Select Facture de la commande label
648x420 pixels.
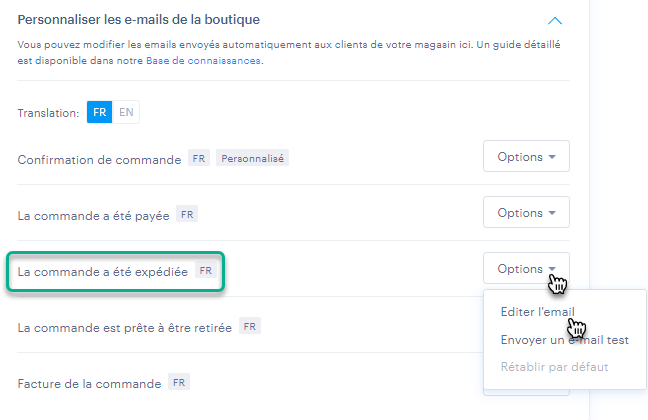[89, 384]
